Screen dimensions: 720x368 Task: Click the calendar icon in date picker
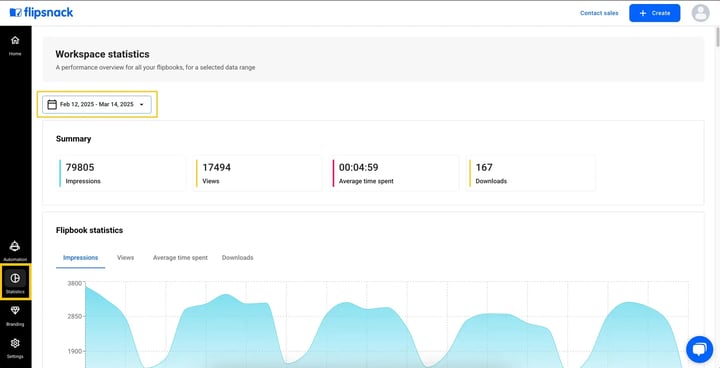click(x=52, y=105)
